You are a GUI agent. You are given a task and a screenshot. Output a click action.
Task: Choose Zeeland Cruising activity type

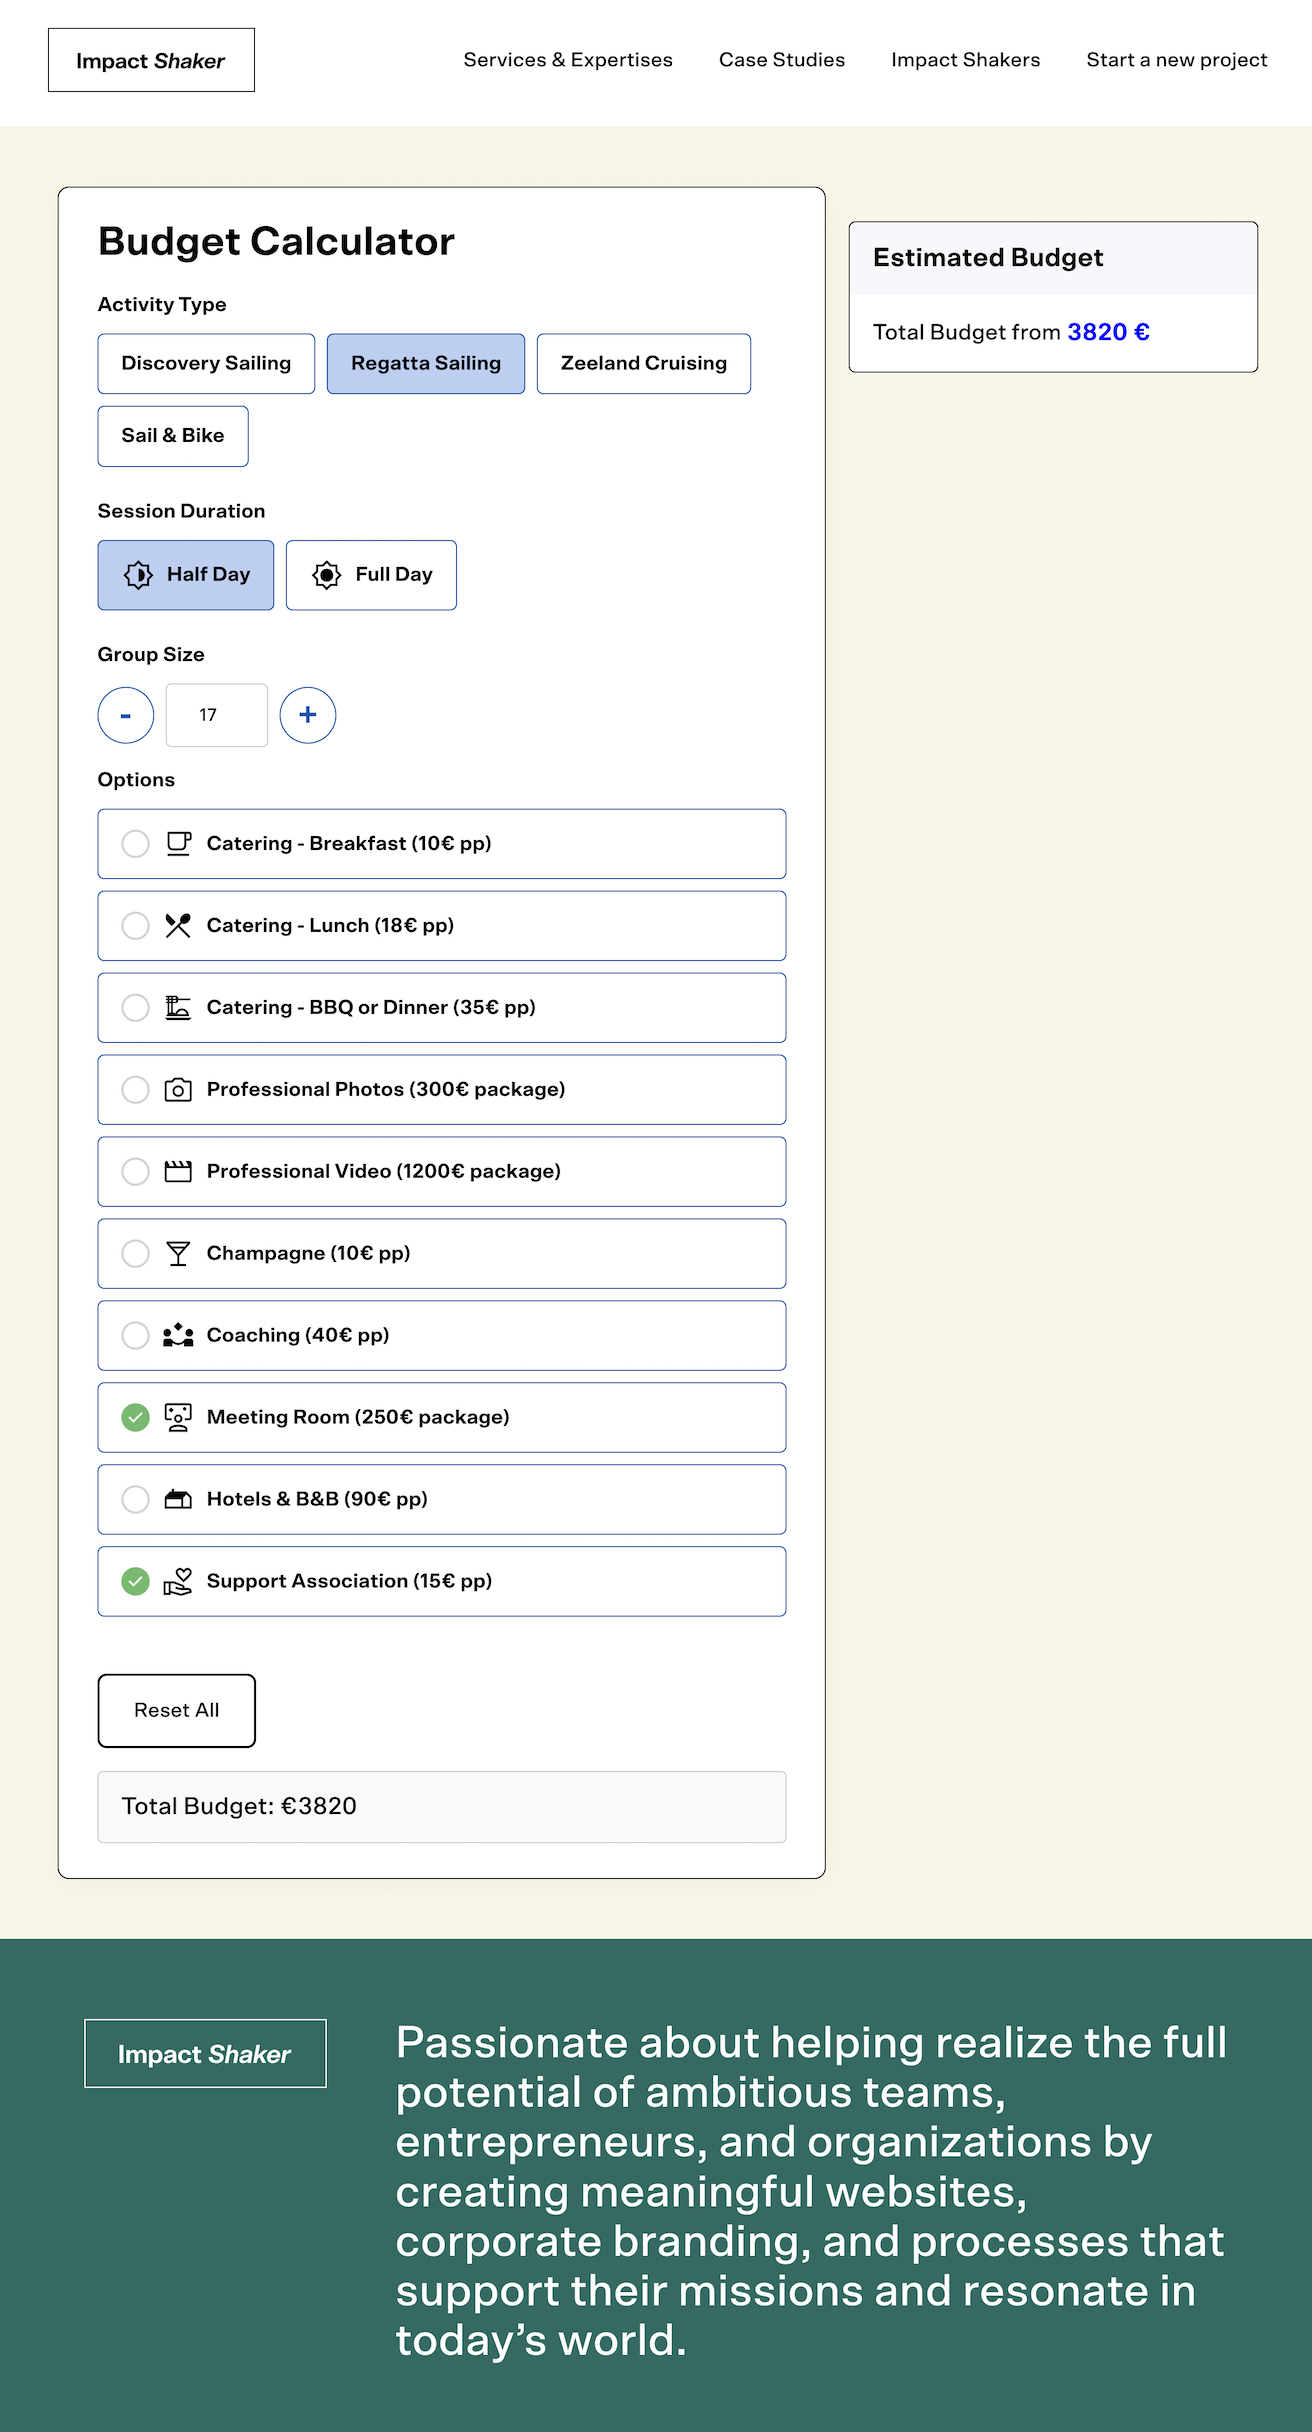click(644, 364)
